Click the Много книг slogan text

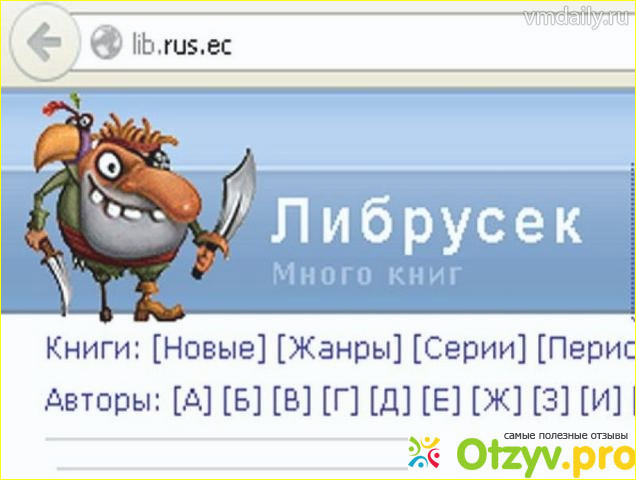[x=367, y=274]
